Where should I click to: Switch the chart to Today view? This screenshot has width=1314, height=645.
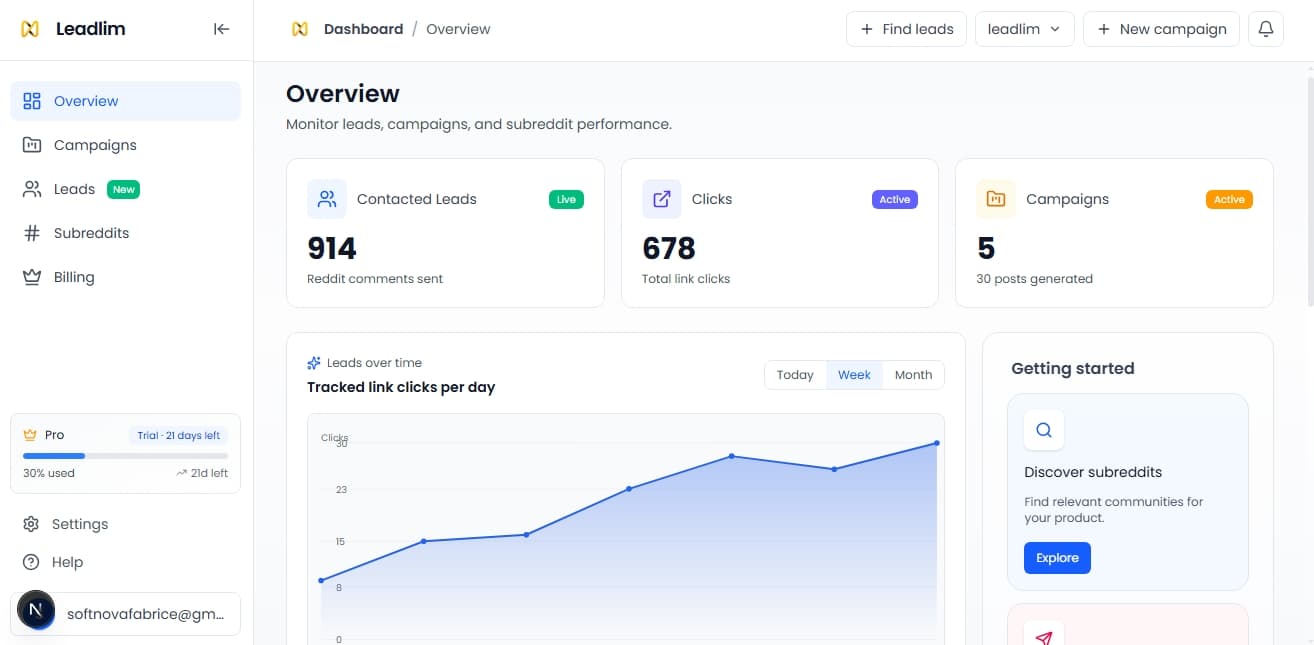tap(795, 374)
